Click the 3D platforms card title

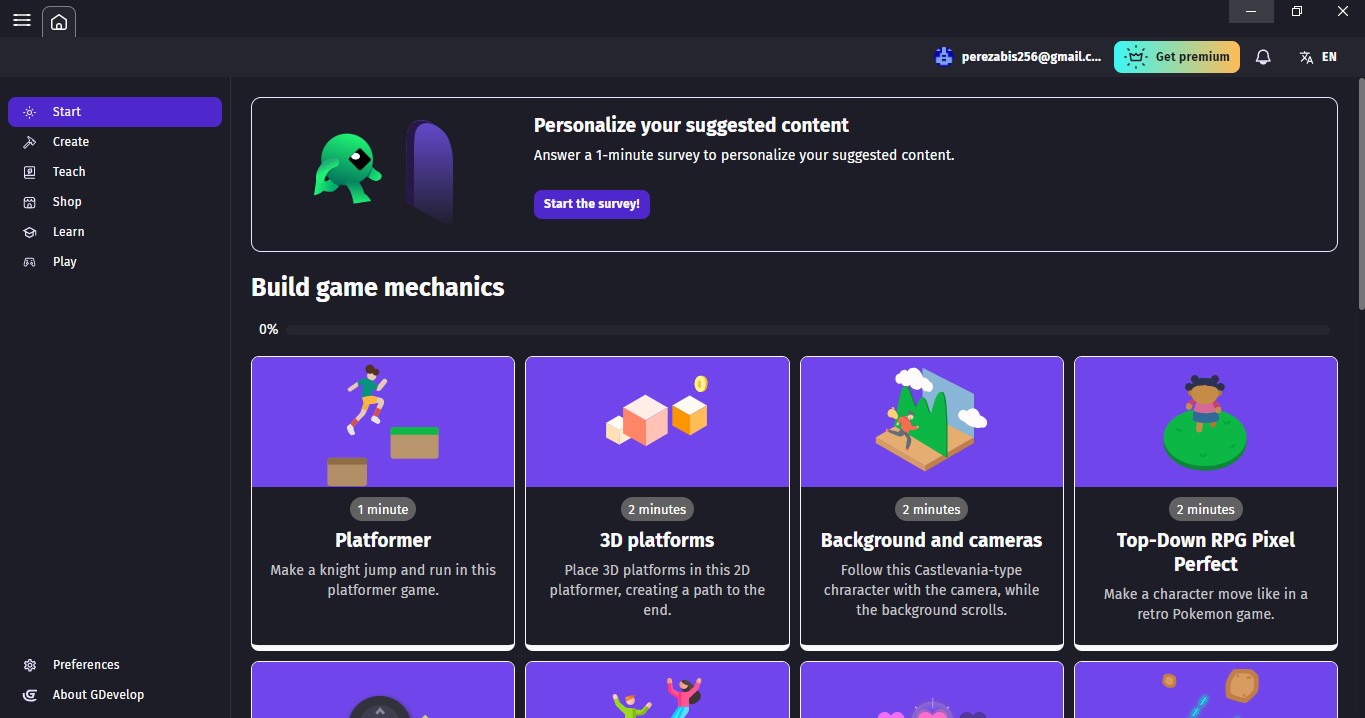pyautogui.click(x=657, y=540)
